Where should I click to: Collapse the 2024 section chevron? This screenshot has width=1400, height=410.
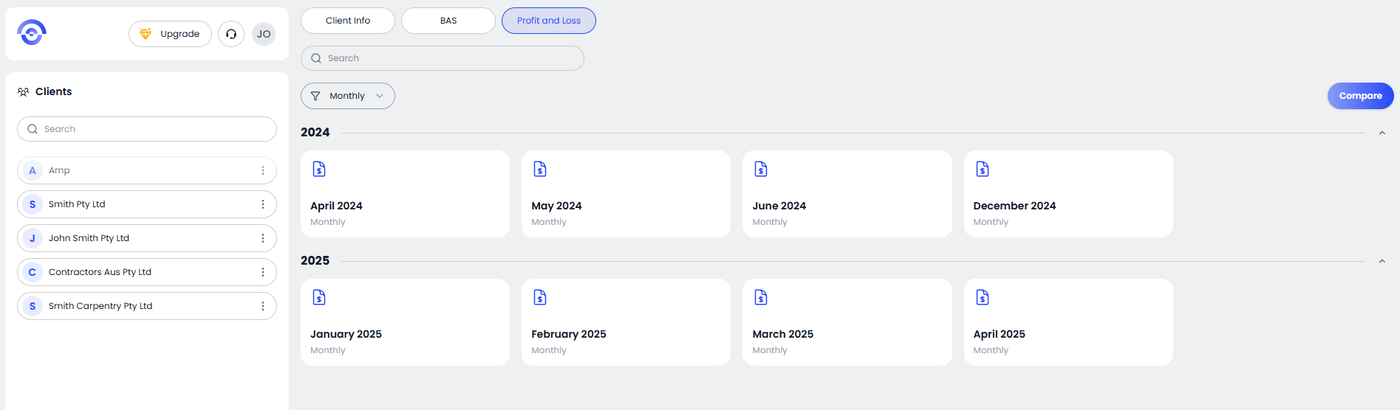(x=1382, y=133)
